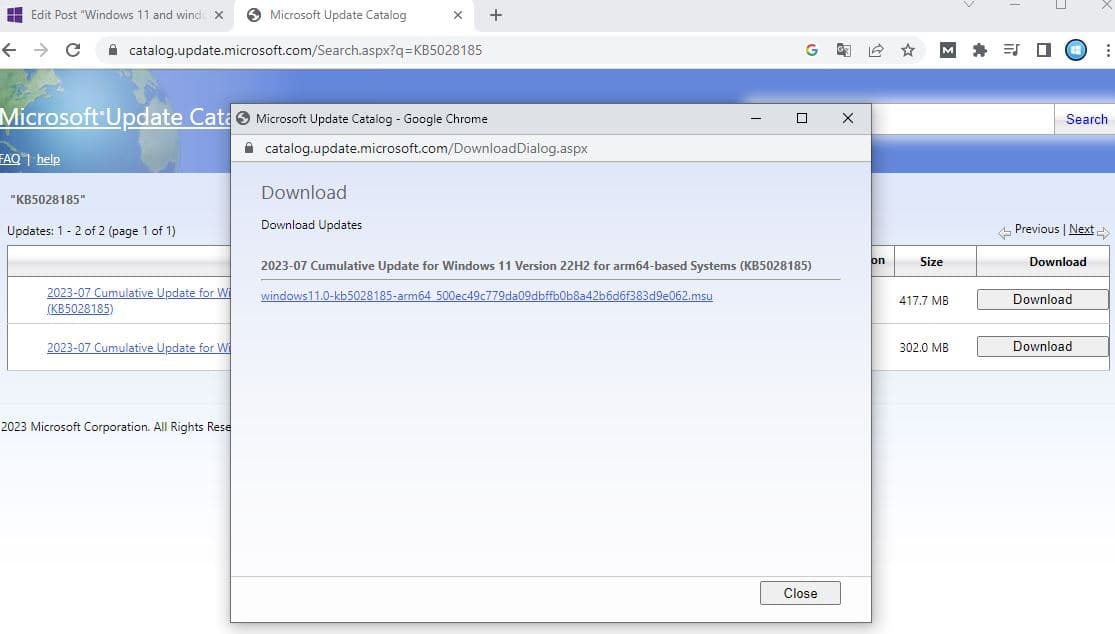Go to the Previous results page
1115x634 pixels.
point(1037,229)
